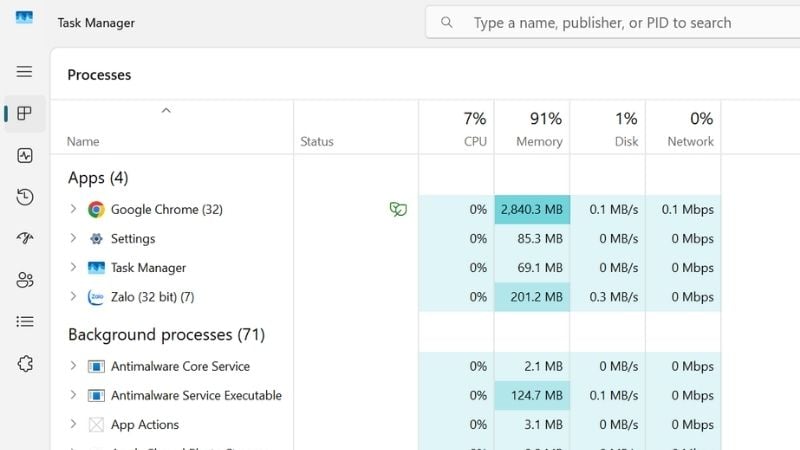Image resolution: width=800 pixels, height=450 pixels.
Task: Open the Startup apps sidebar icon
Action: 24,238
